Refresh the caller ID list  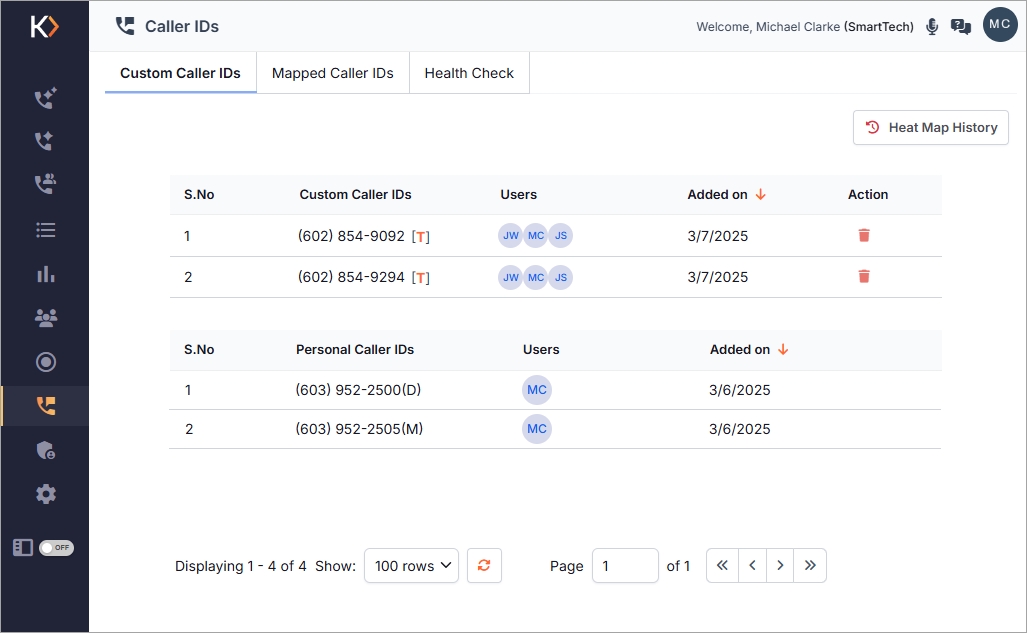coord(484,566)
